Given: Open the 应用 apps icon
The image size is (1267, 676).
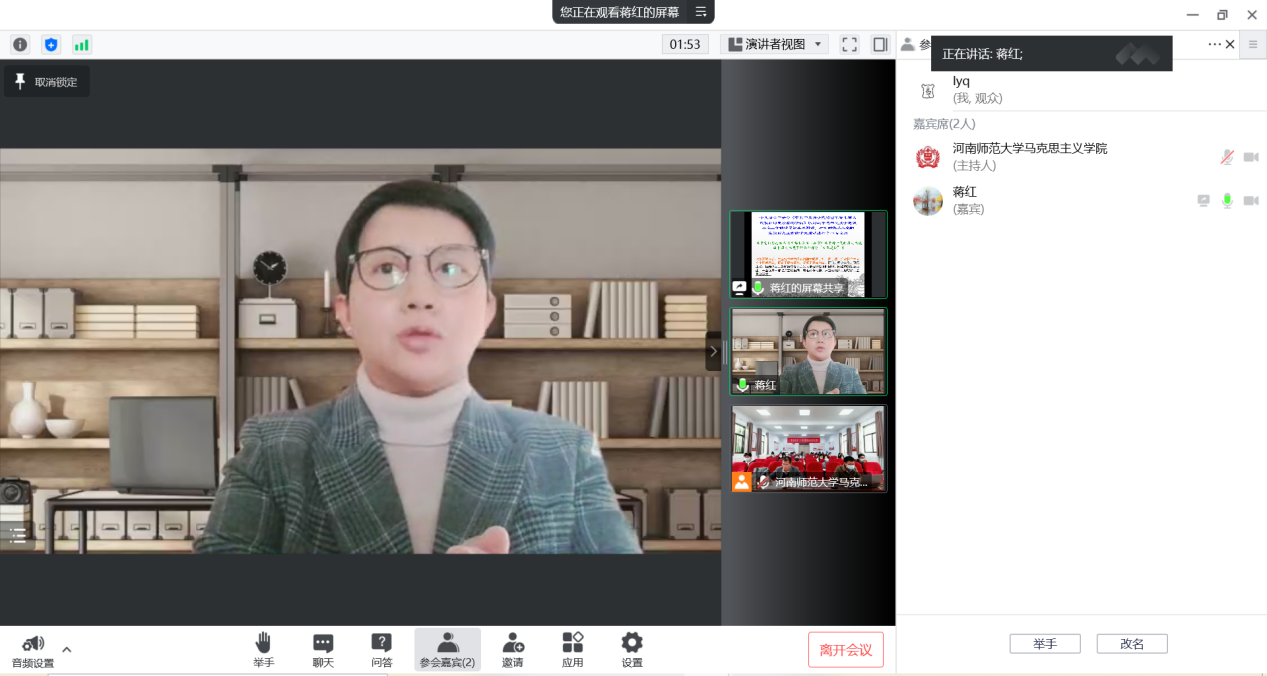Looking at the screenshot, I should [x=572, y=649].
